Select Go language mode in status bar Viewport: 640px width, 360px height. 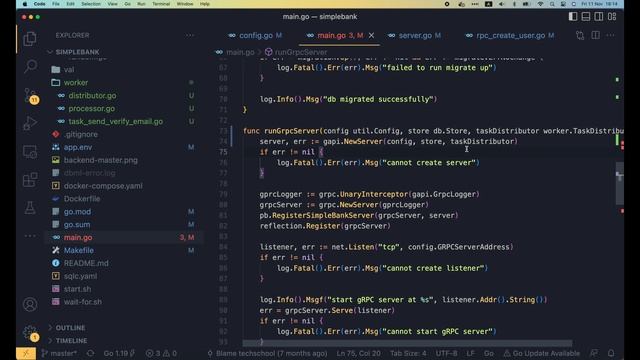coord(489,353)
